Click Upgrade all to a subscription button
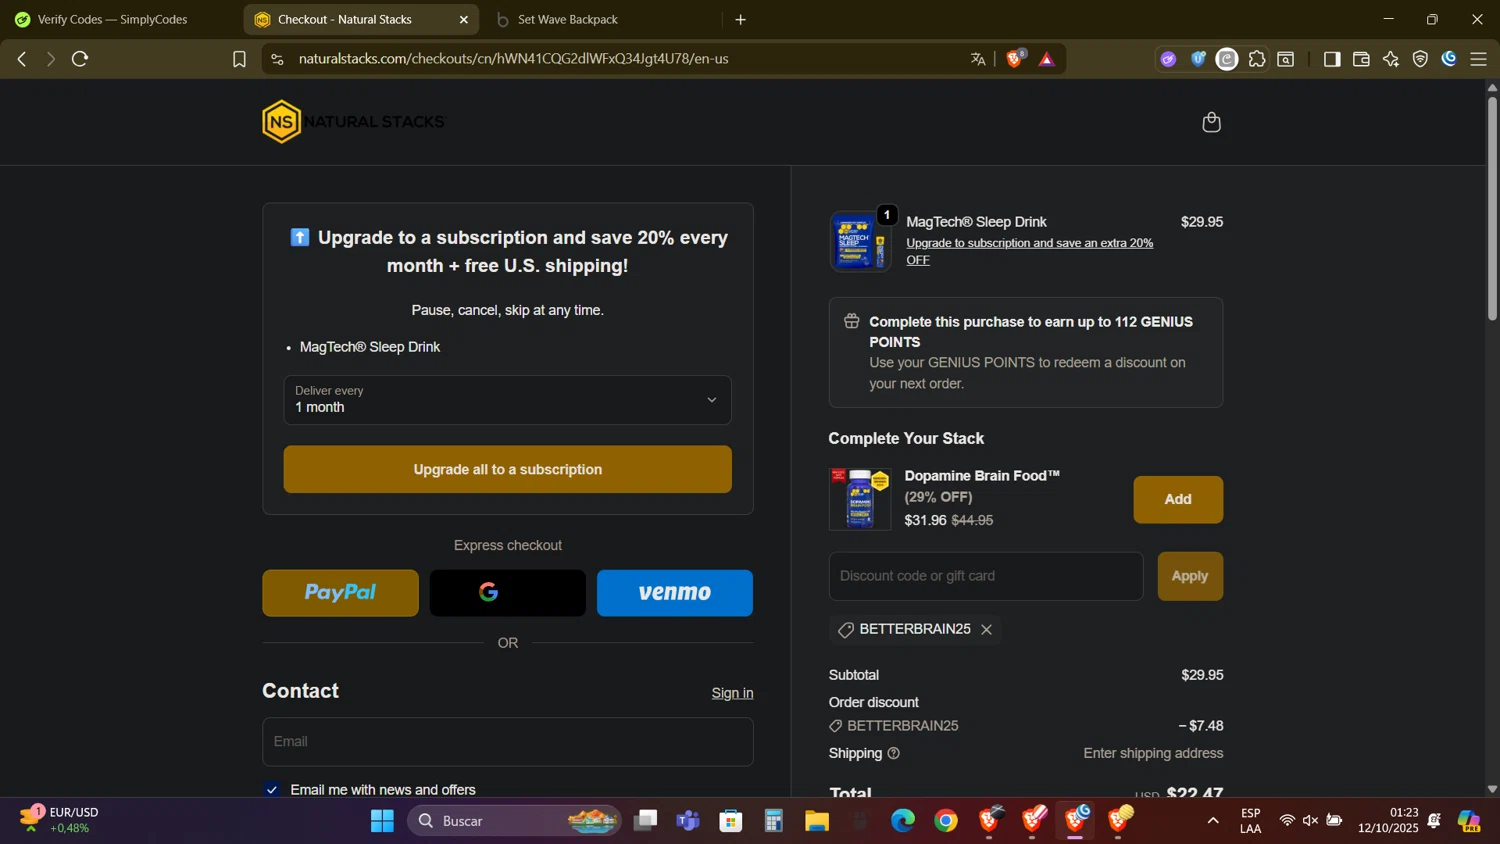The image size is (1500, 844). [507, 469]
